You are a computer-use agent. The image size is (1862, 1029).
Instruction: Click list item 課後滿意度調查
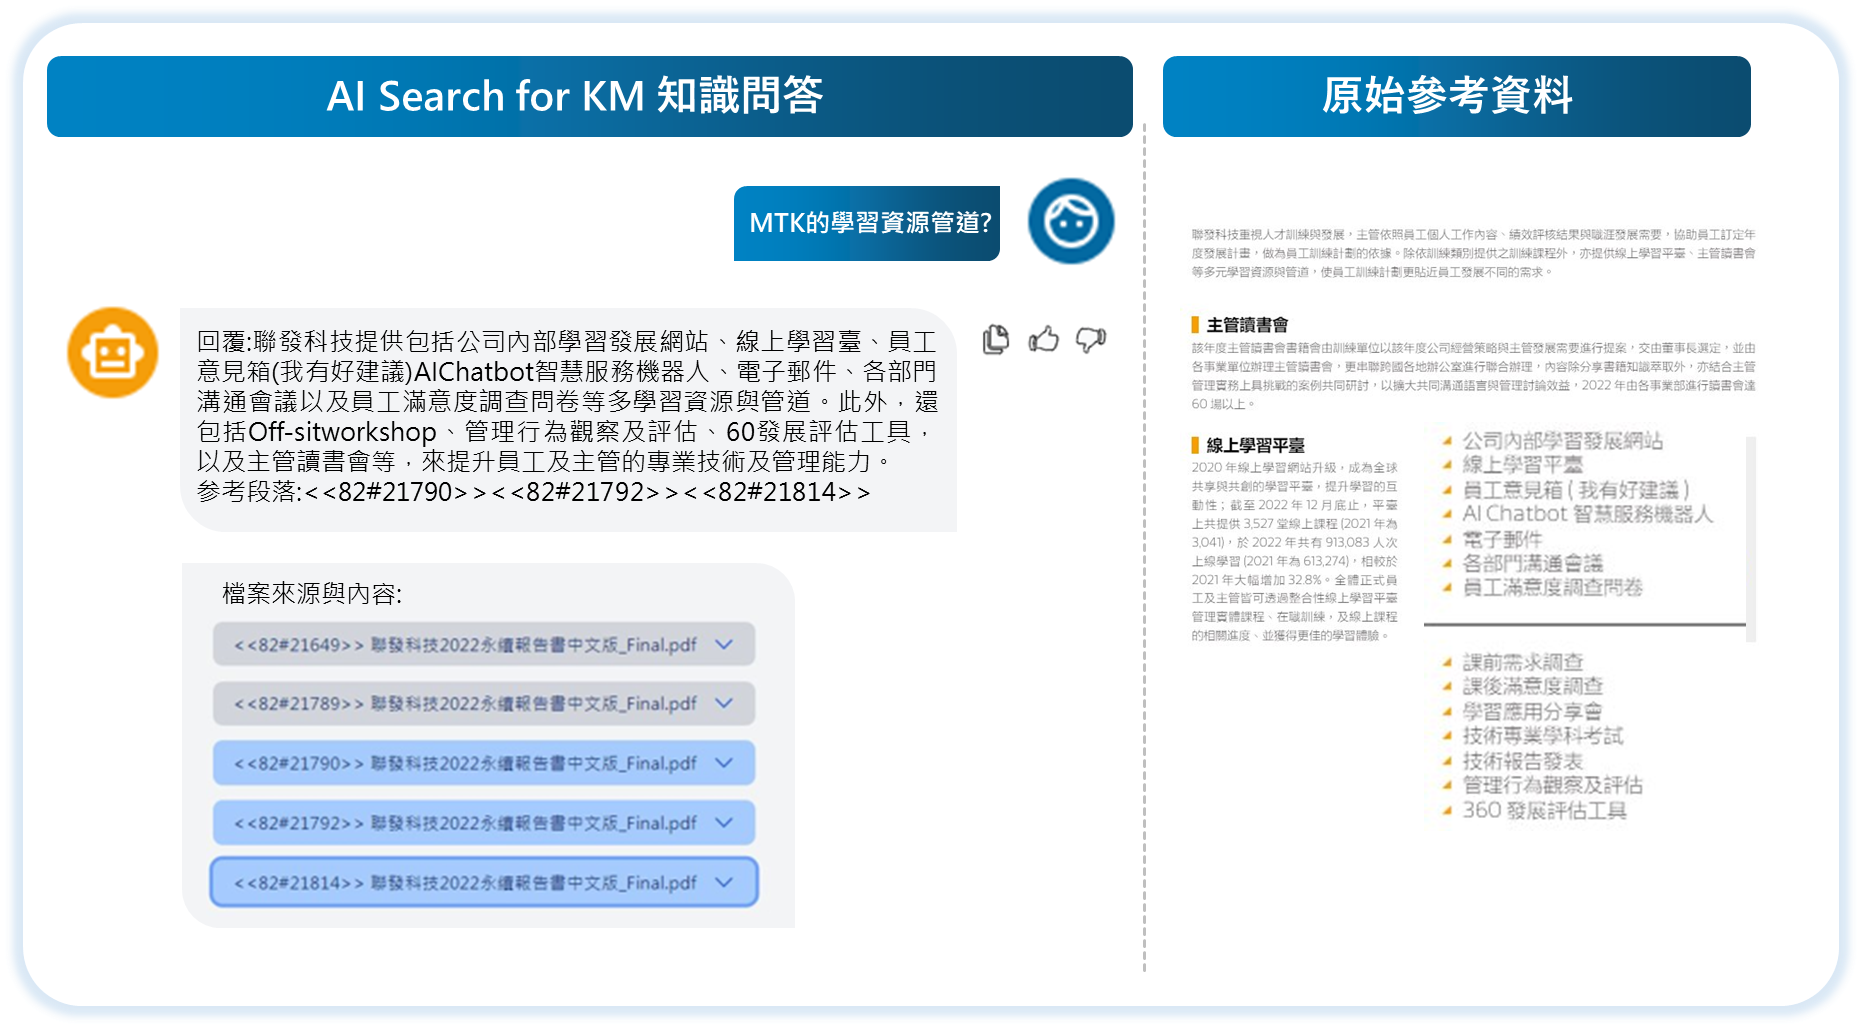point(1532,686)
